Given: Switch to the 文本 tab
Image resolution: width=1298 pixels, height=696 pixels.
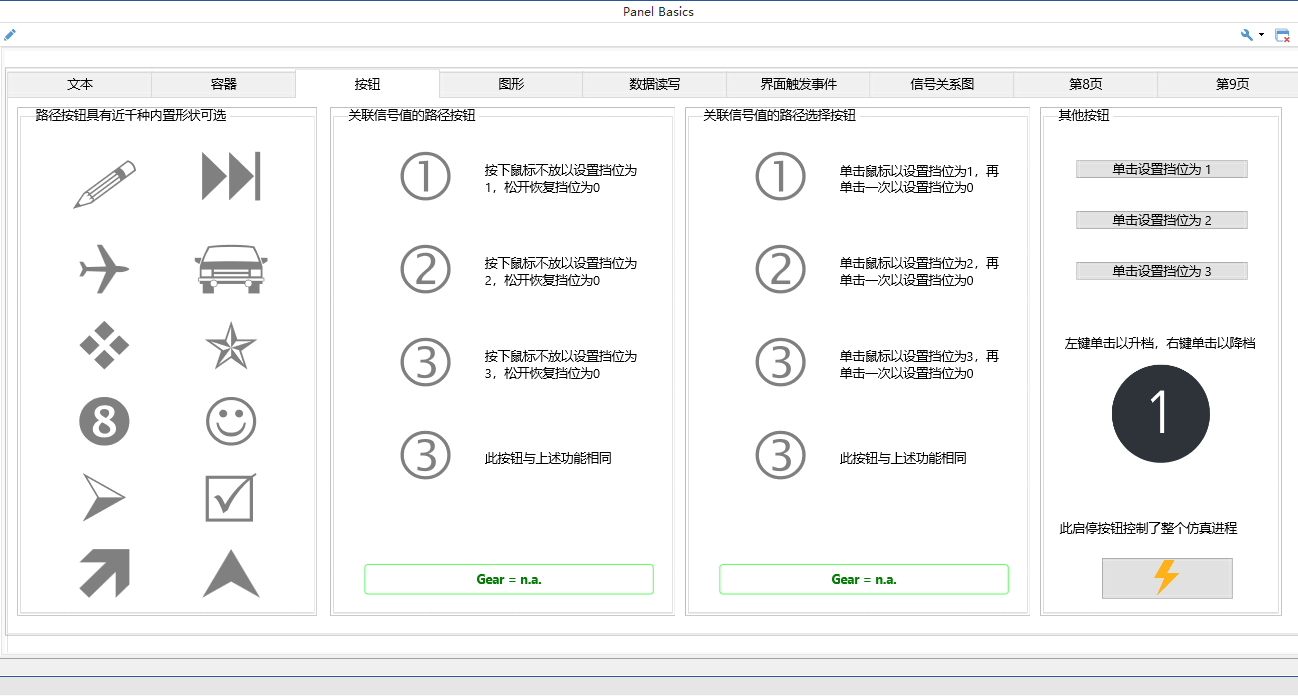Looking at the screenshot, I should pyautogui.click(x=80, y=84).
